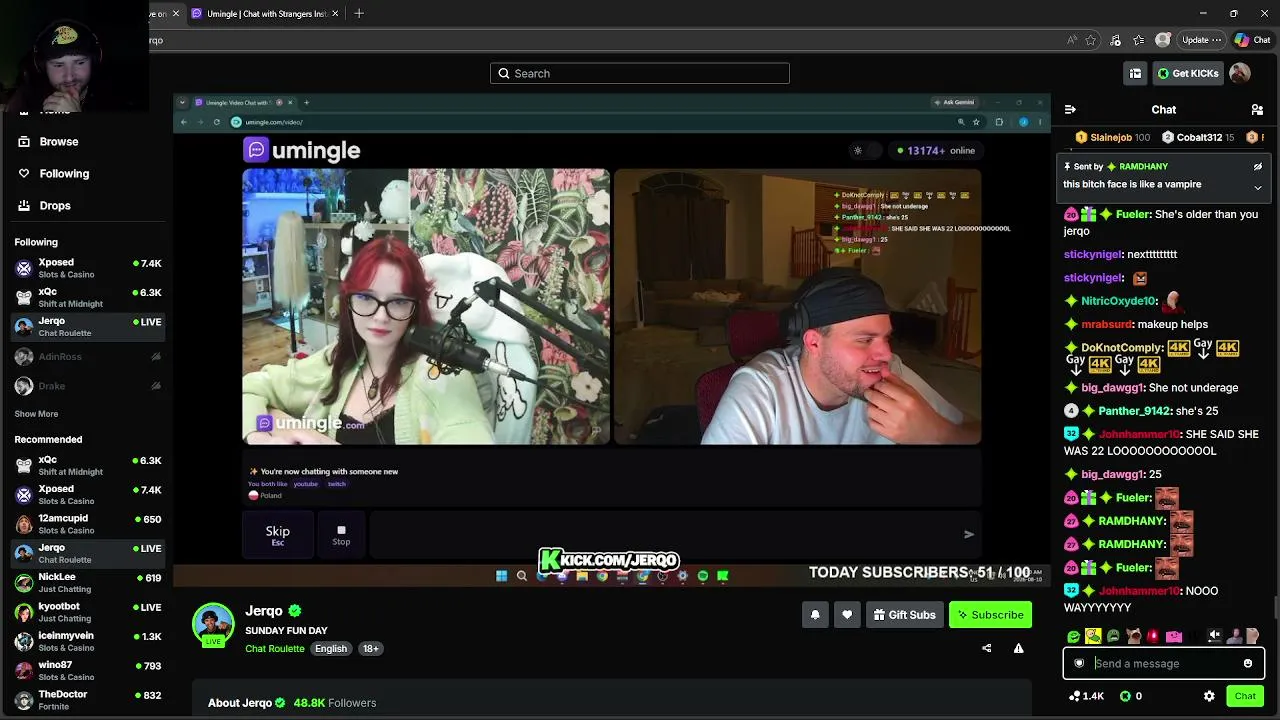Open the chat users list icon
The height and width of the screenshot is (720, 1280).
tap(1257, 109)
